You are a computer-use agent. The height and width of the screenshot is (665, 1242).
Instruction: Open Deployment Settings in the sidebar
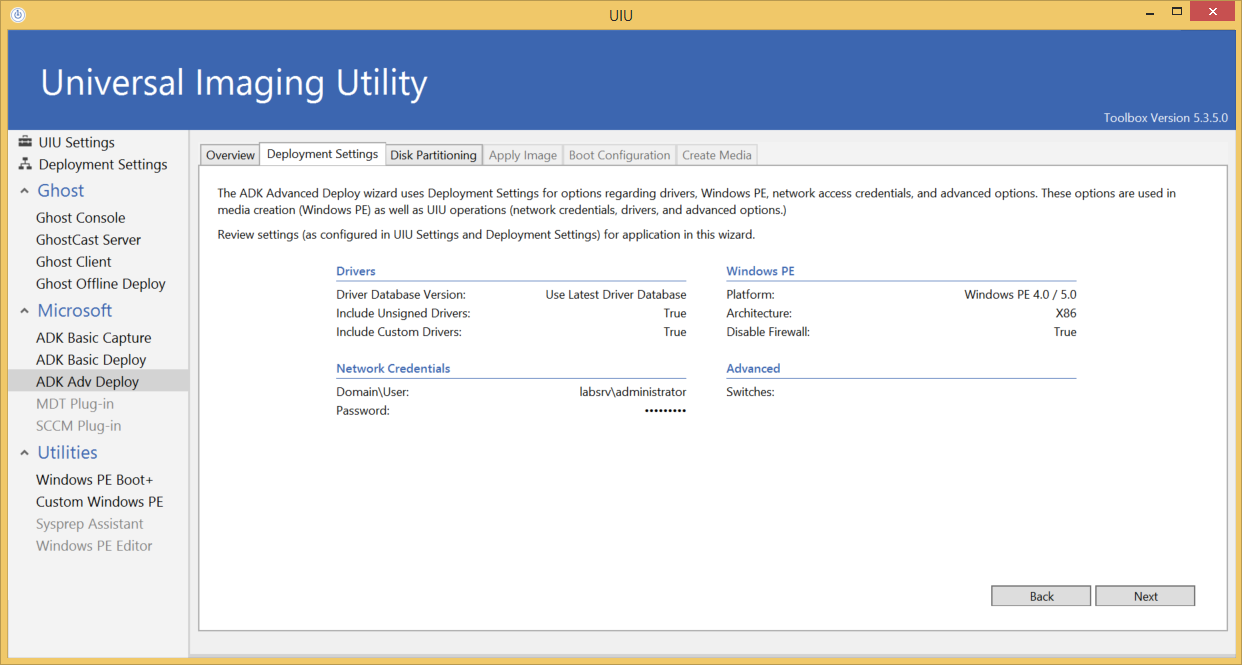pyautogui.click(x=103, y=164)
